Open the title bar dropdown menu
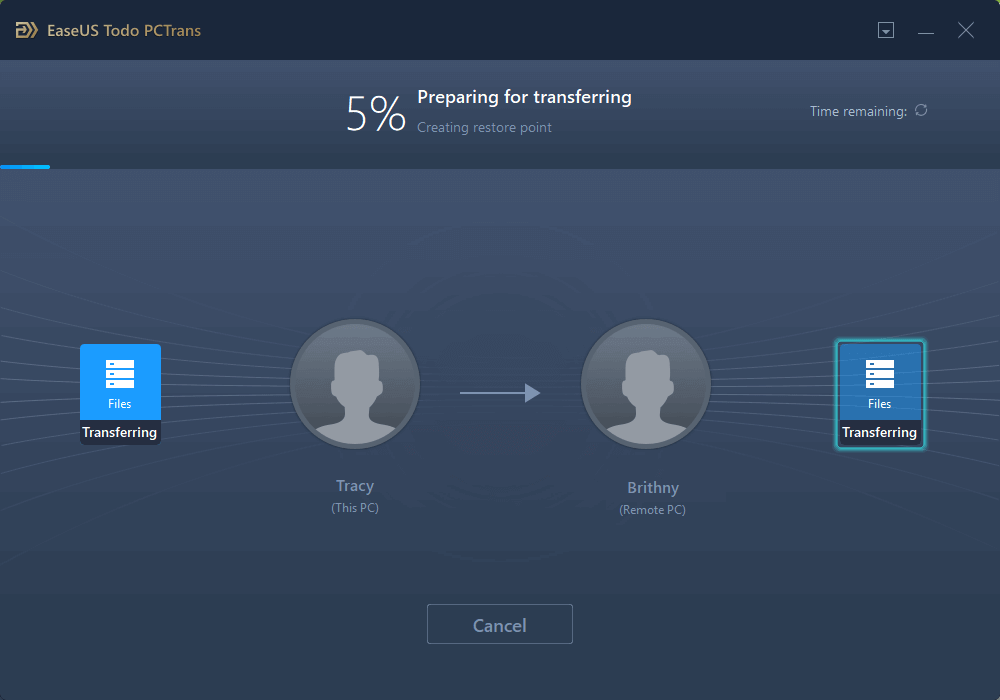Screen dimensions: 1000x700 pos(885,31)
